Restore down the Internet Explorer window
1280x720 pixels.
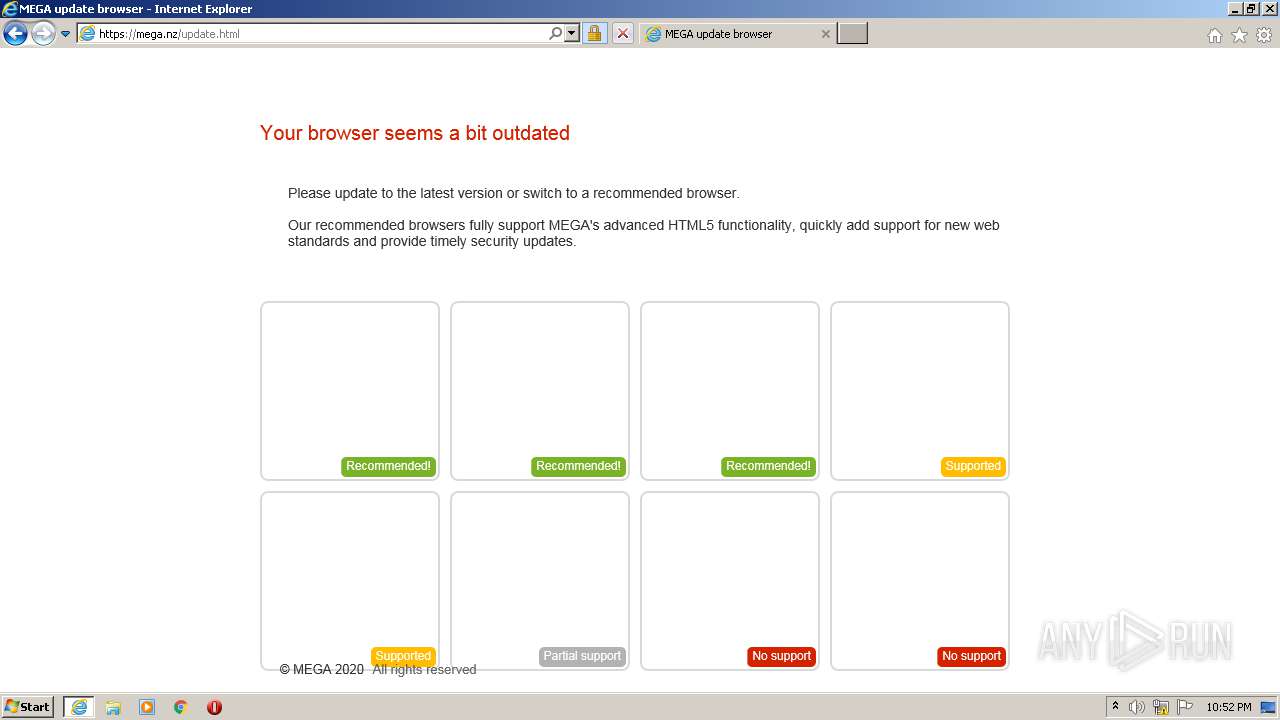click(1251, 9)
